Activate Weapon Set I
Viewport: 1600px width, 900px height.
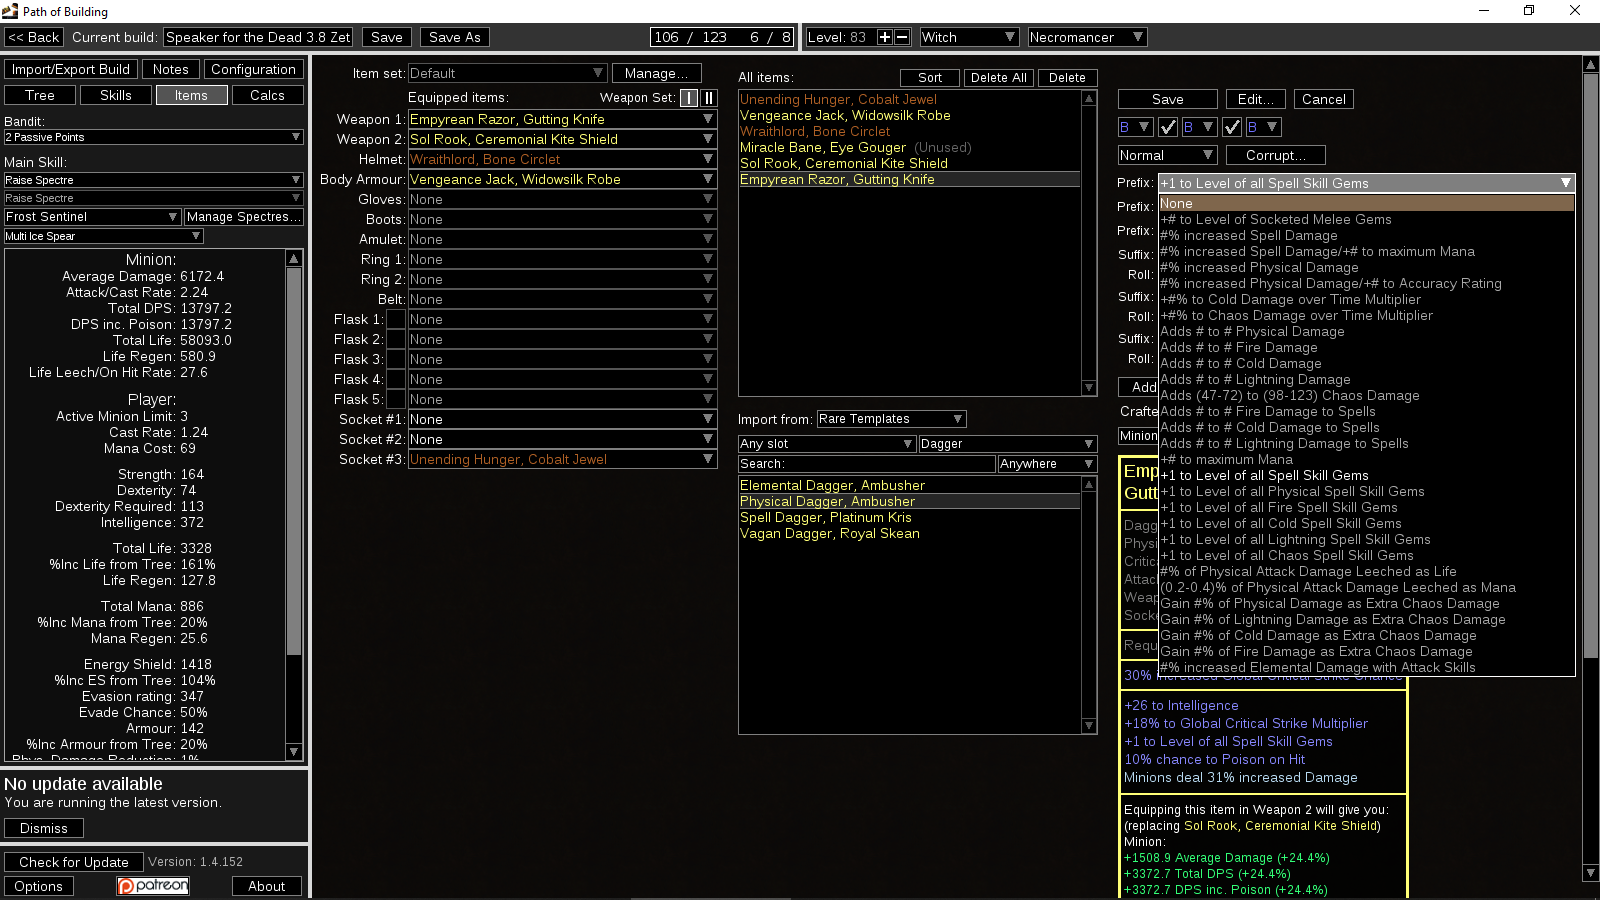coord(688,98)
